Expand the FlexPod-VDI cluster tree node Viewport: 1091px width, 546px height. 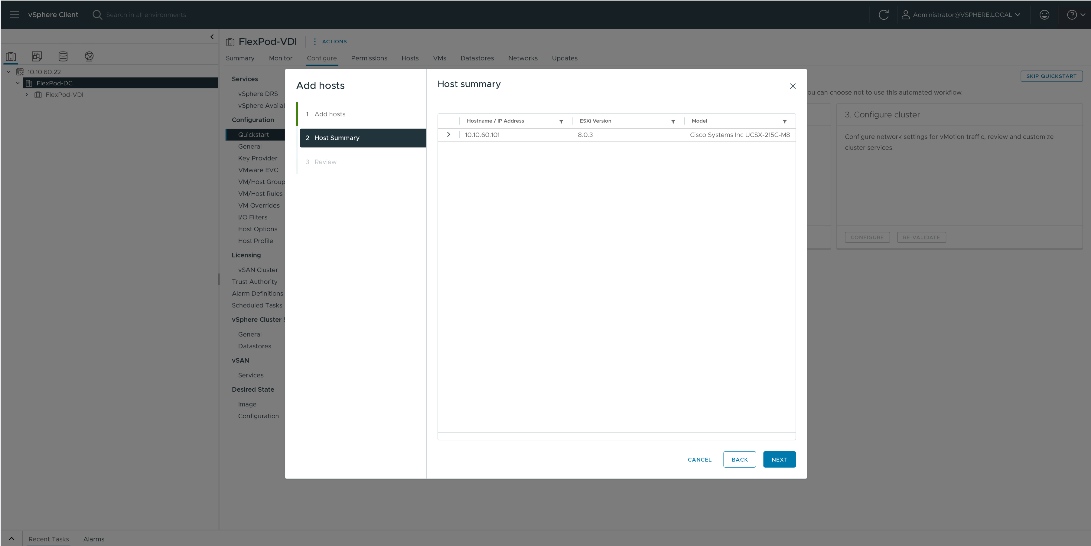pos(27,95)
